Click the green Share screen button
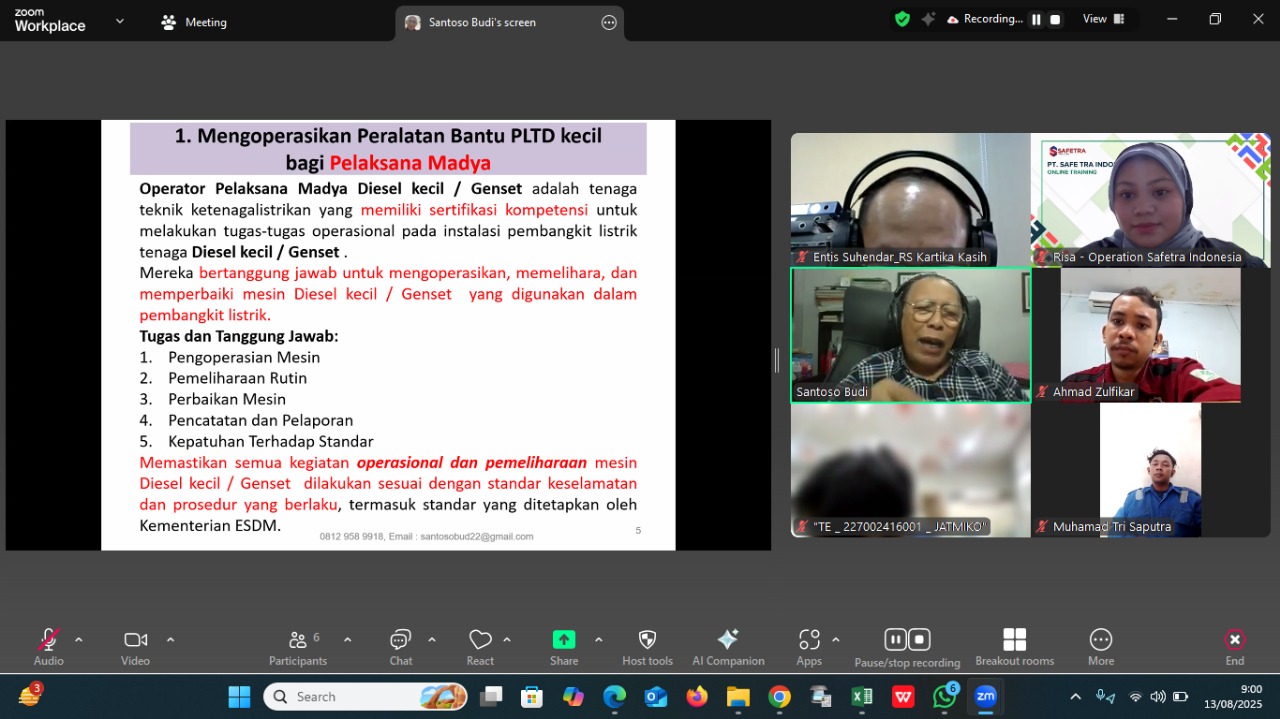Screen dimensions: 1280x719 pyautogui.click(x=564, y=641)
